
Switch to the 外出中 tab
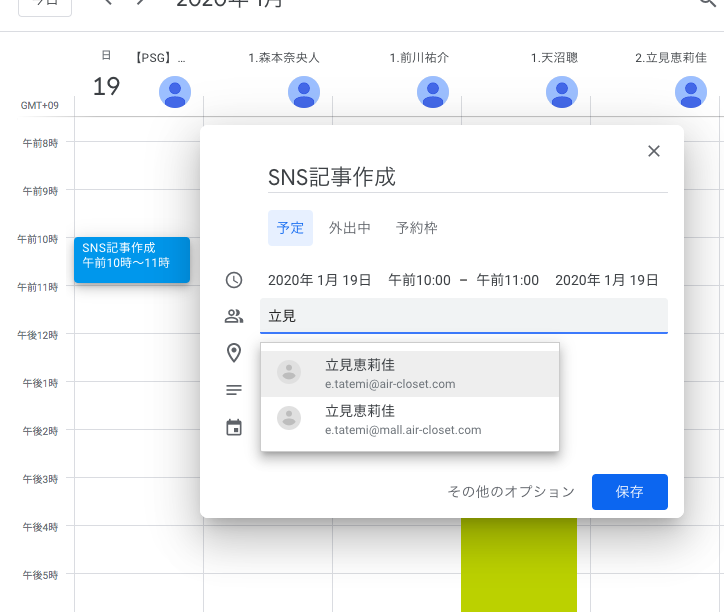coord(350,228)
